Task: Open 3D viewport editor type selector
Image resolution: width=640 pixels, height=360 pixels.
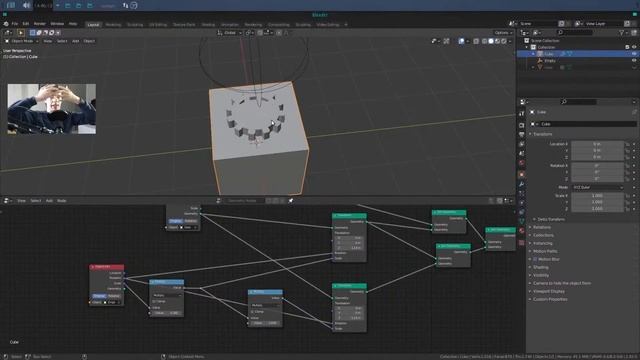Action: point(8,33)
